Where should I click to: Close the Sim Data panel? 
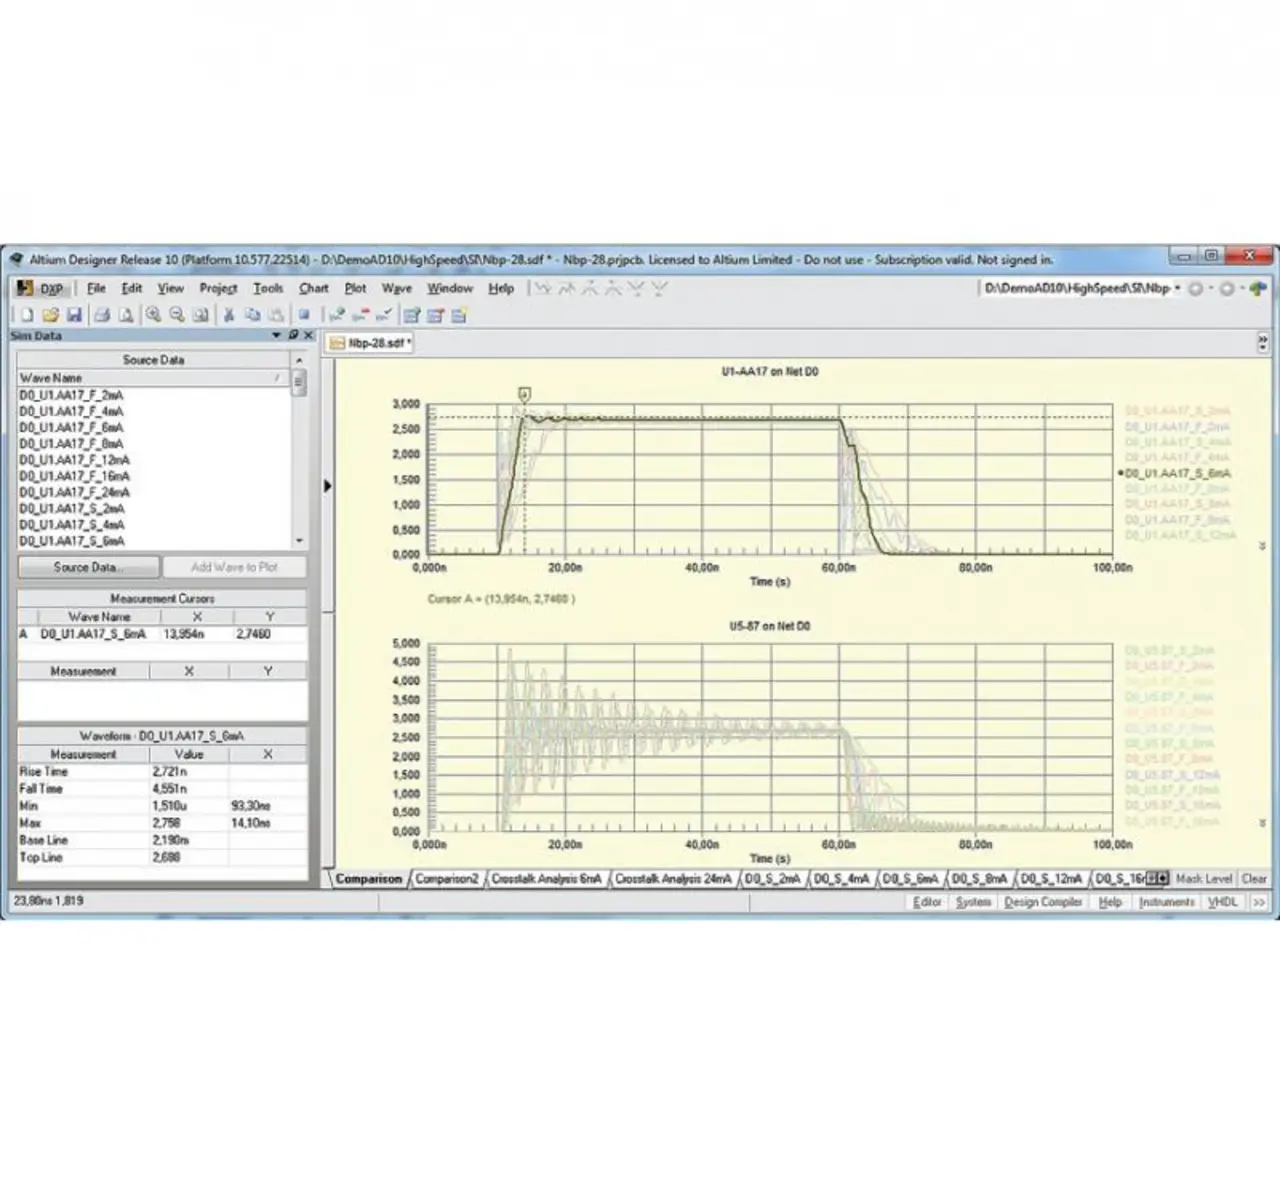pyautogui.click(x=309, y=335)
